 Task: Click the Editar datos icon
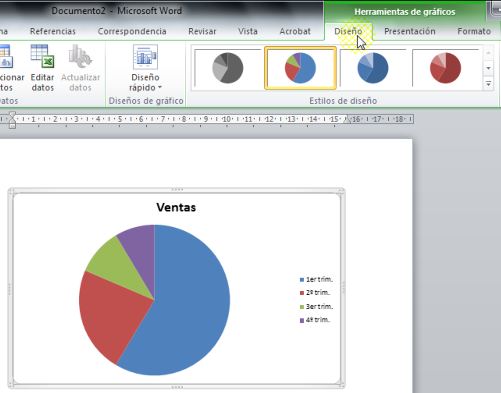(42, 56)
